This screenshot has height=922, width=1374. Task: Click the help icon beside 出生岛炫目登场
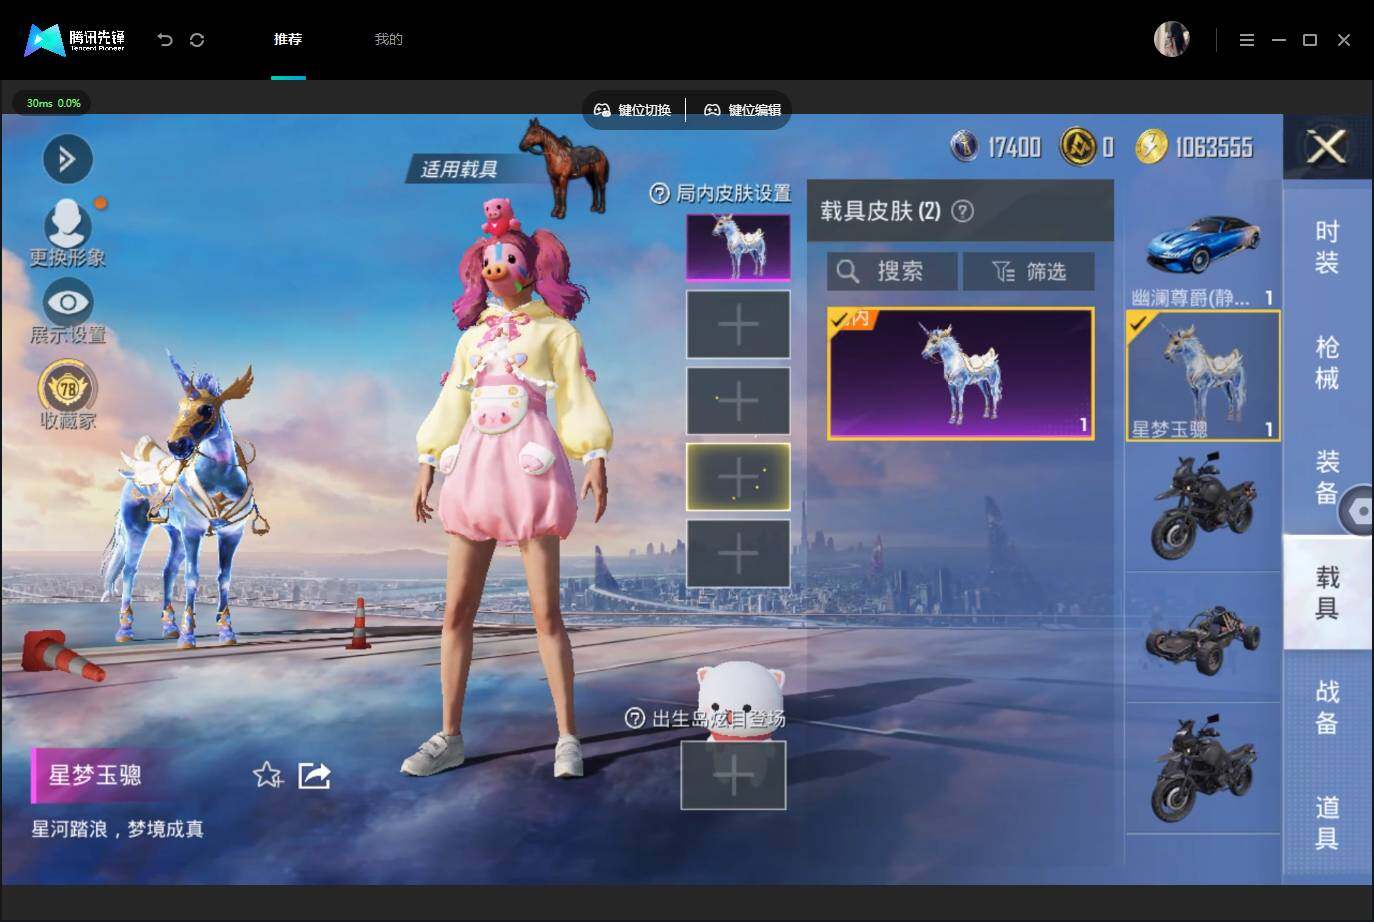click(634, 718)
